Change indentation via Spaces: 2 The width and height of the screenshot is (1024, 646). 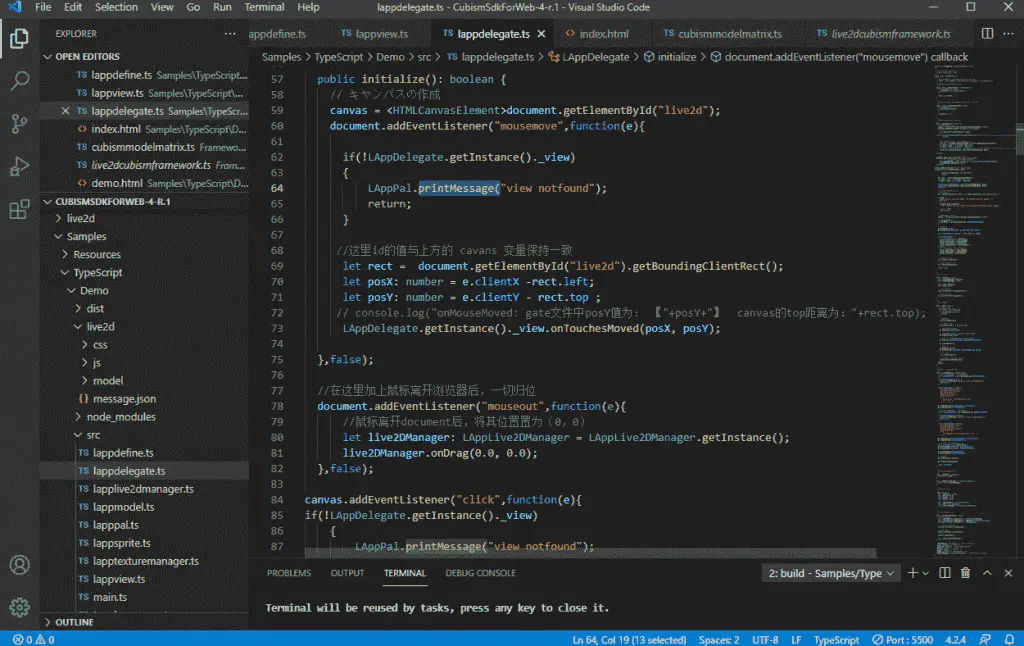point(718,639)
